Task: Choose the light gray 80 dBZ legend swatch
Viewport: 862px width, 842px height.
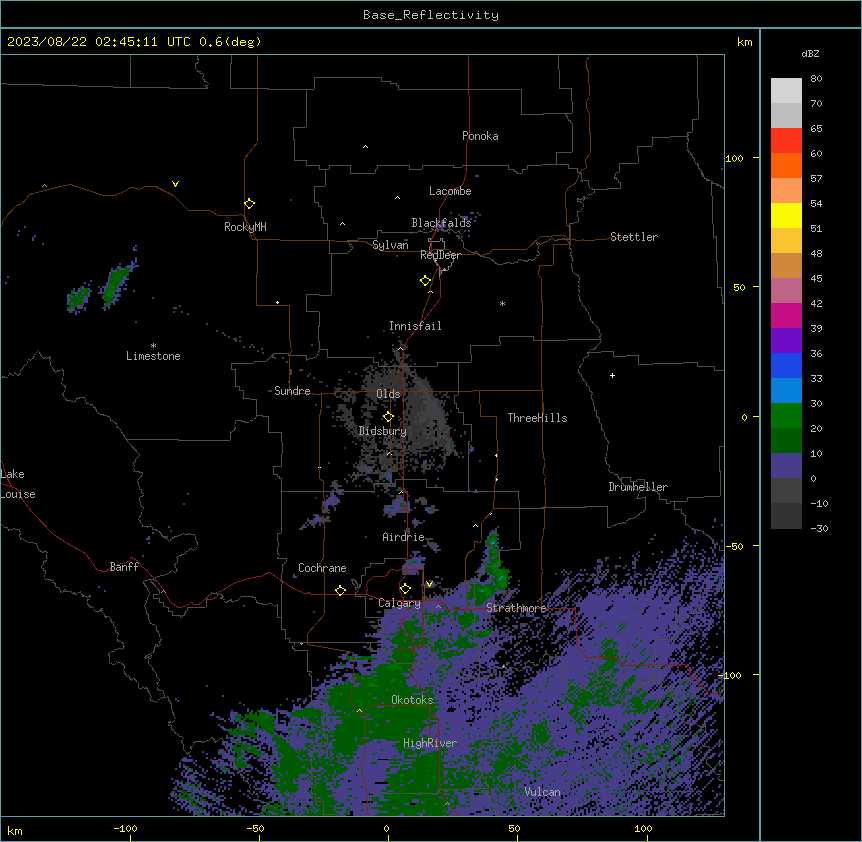Action: pyautogui.click(x=786, y=90)
